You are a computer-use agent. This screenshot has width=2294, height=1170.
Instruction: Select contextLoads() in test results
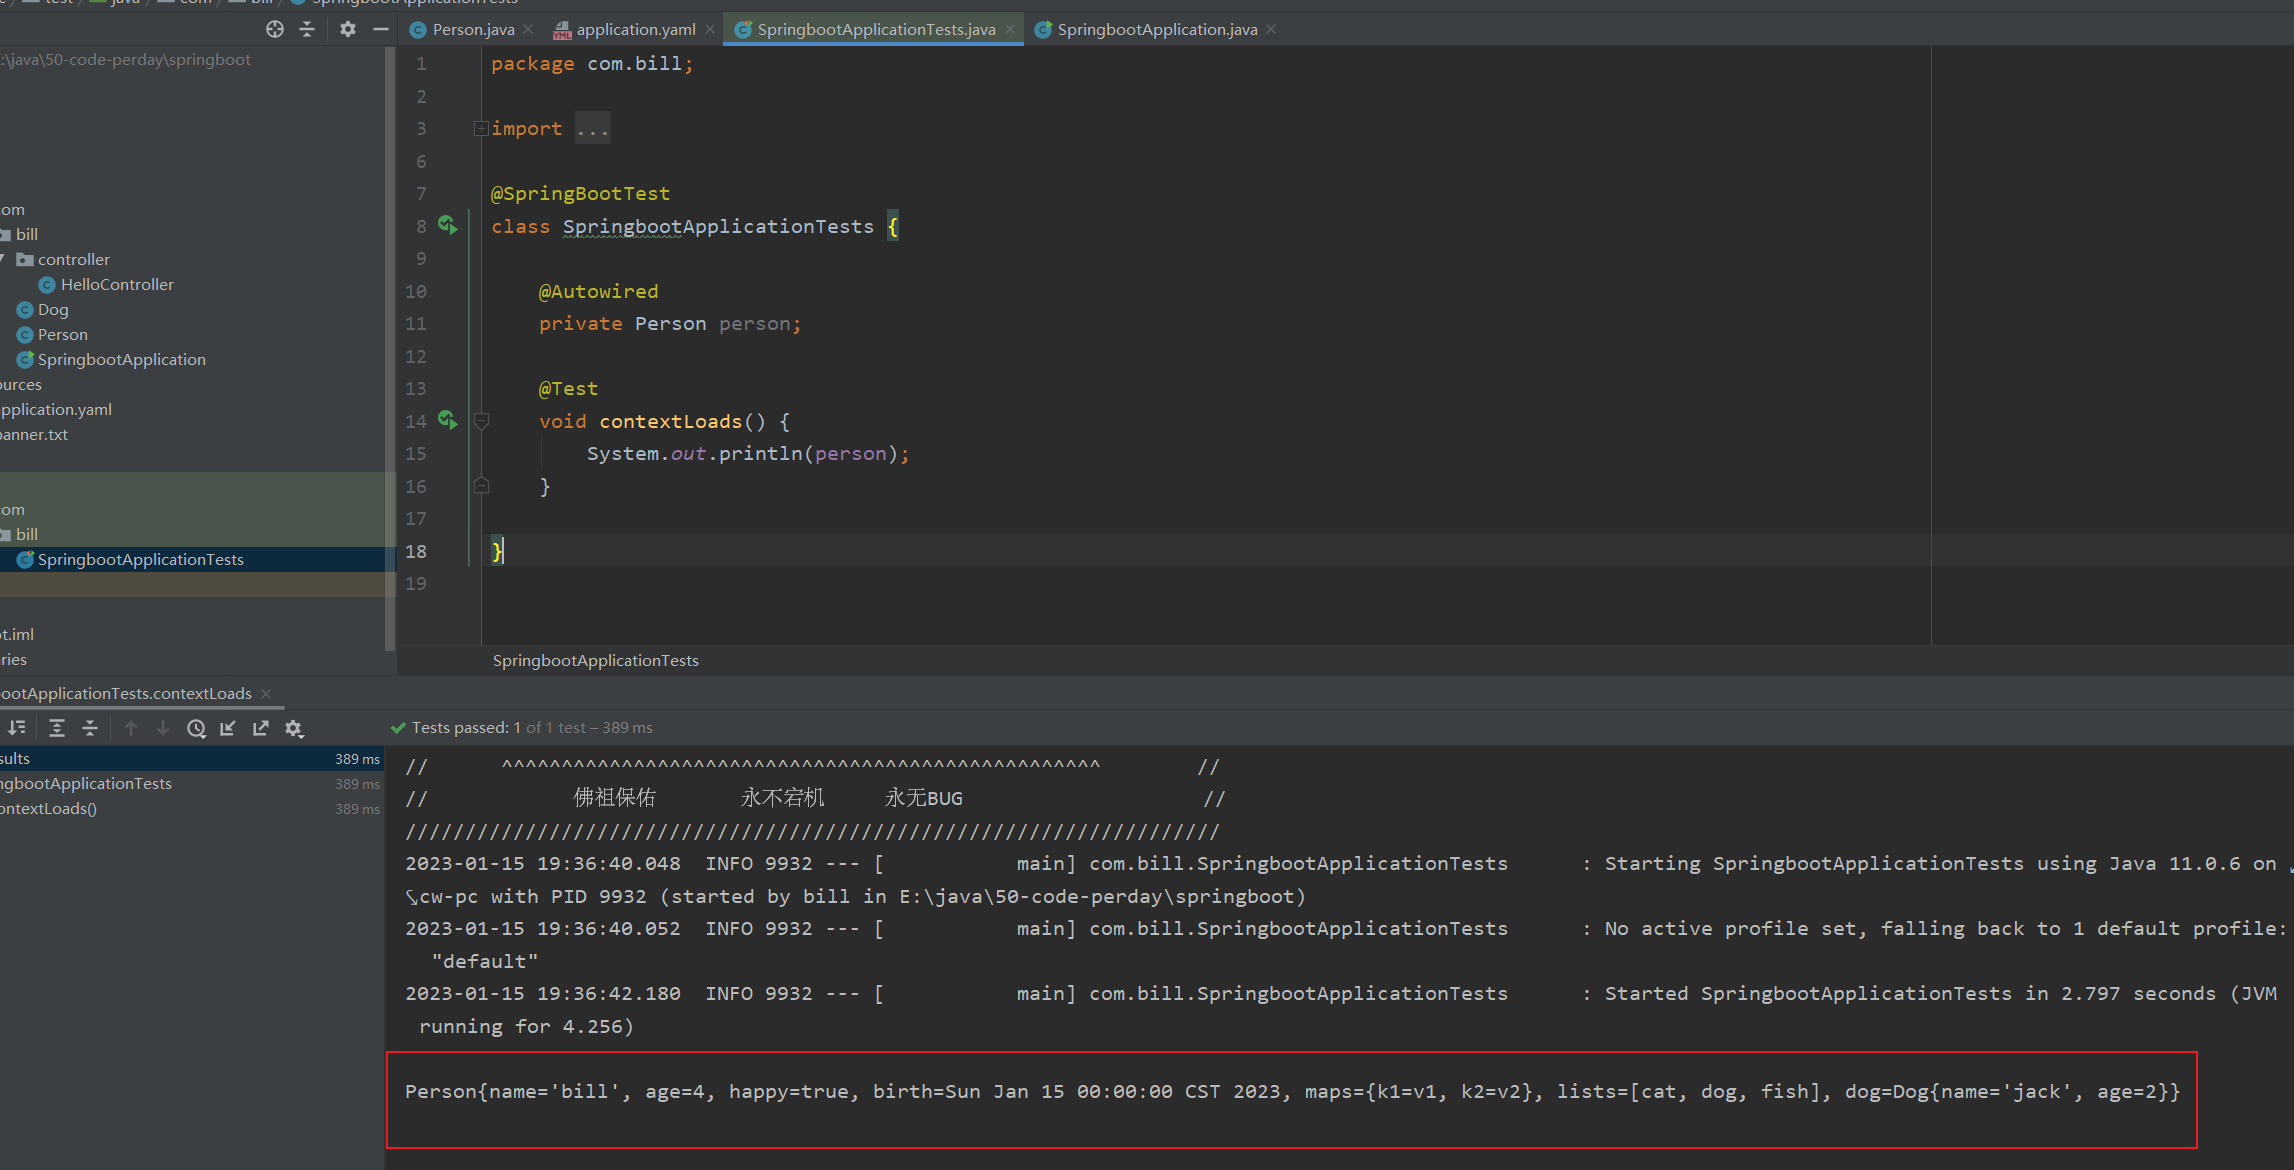[x=48, y=808]
